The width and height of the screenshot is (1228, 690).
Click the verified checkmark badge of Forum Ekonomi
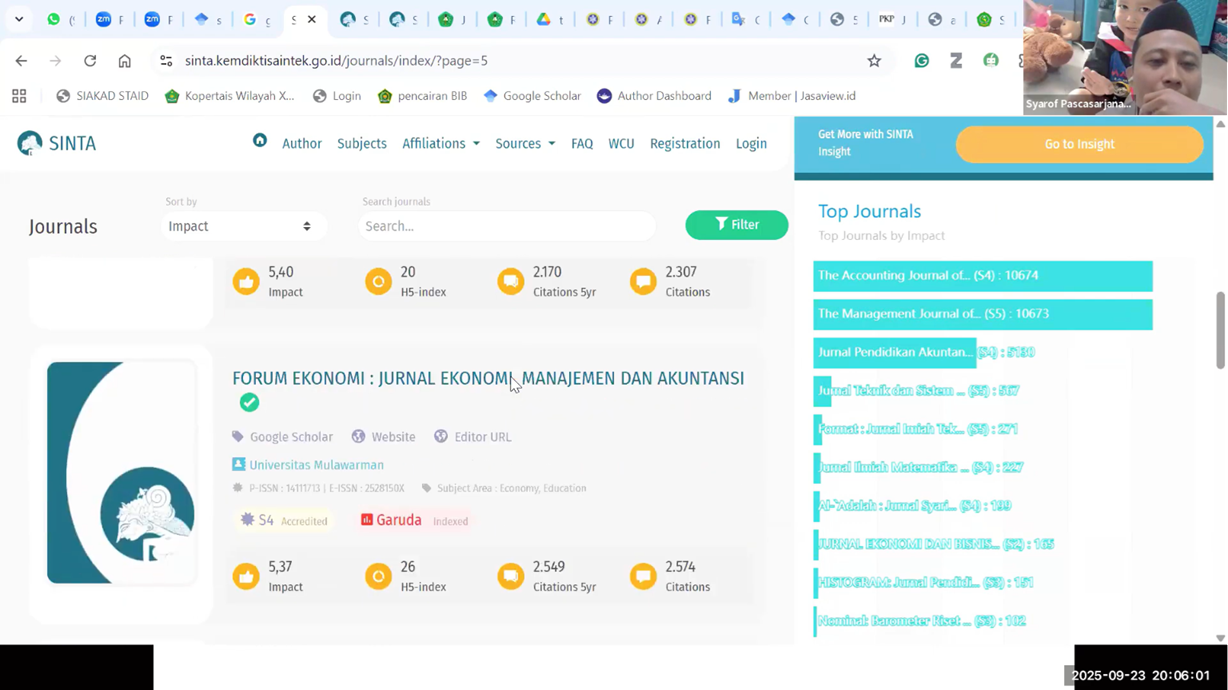point(249,402)
